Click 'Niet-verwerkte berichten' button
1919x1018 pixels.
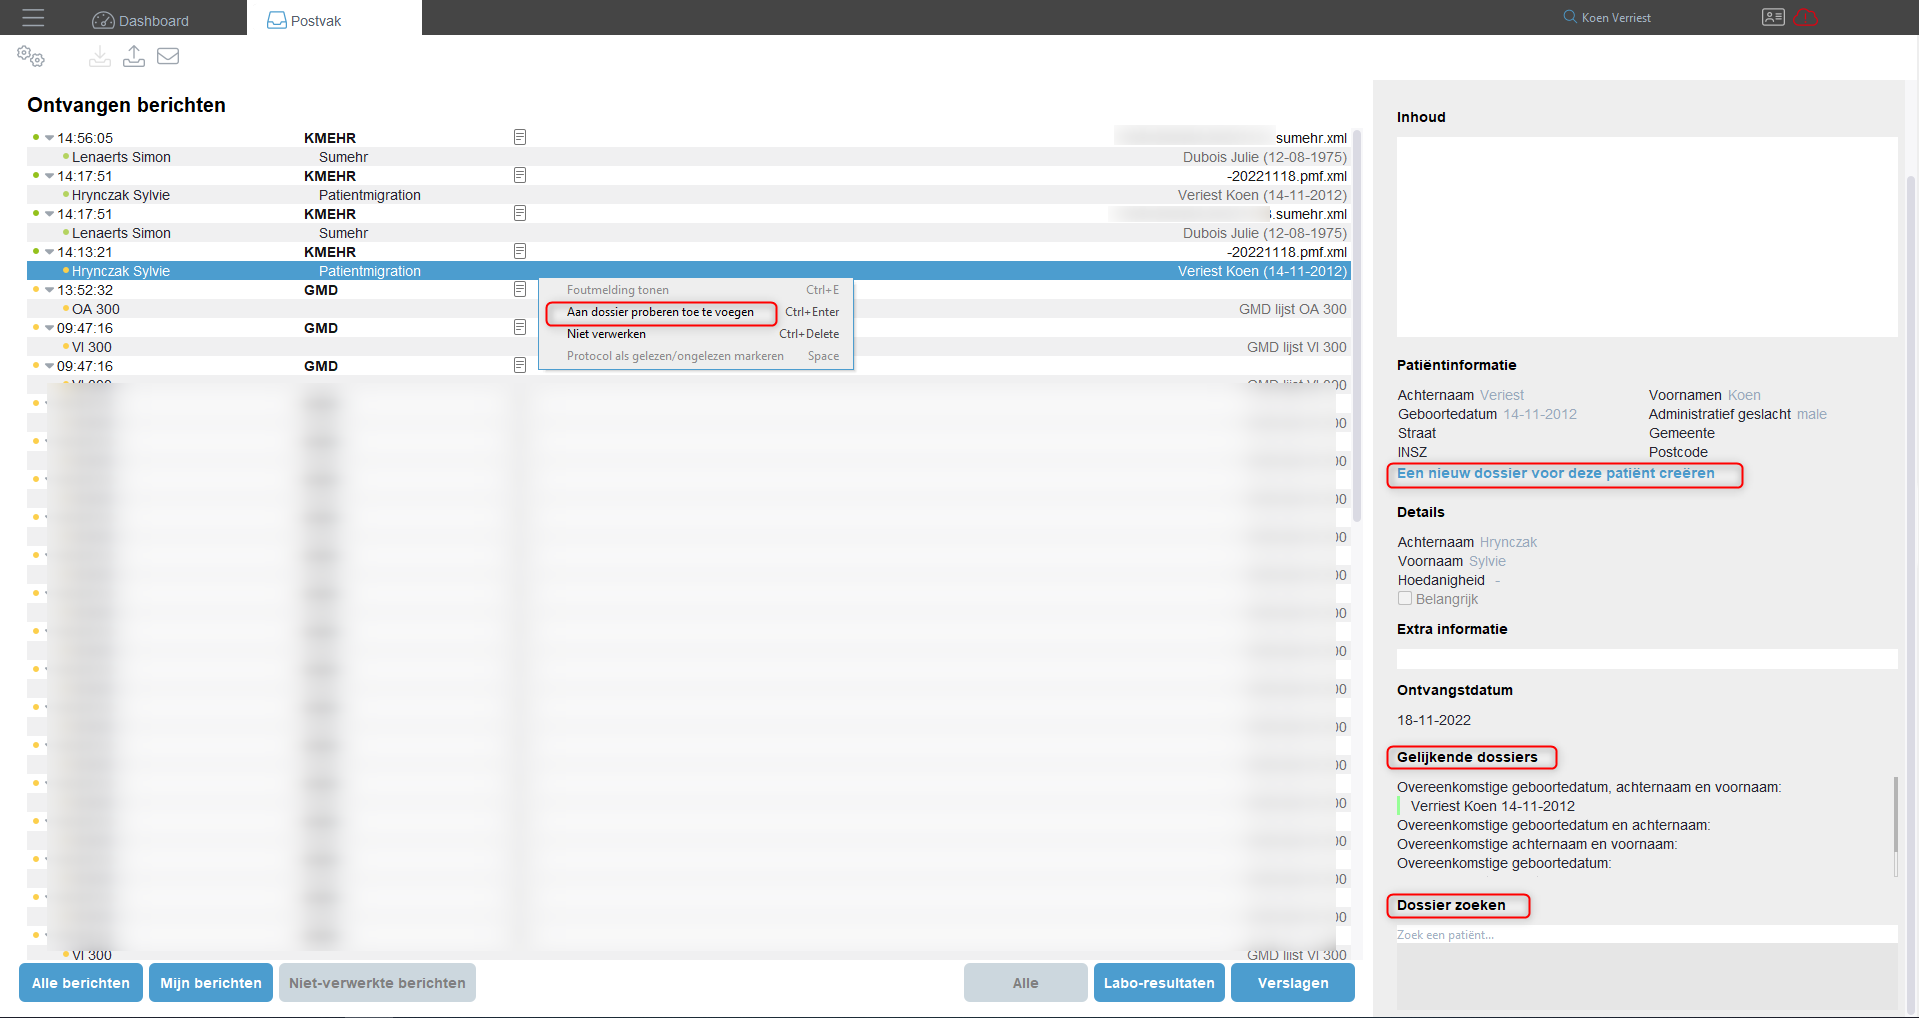(x=377, y=983)
